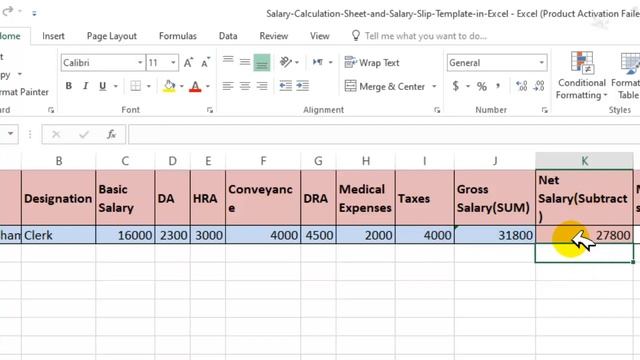Image resolution: width=640 pixels, height=360 pixels.
Task: Select the Taxes header cell
Action: pyautogui.click(x=424, y=198)
